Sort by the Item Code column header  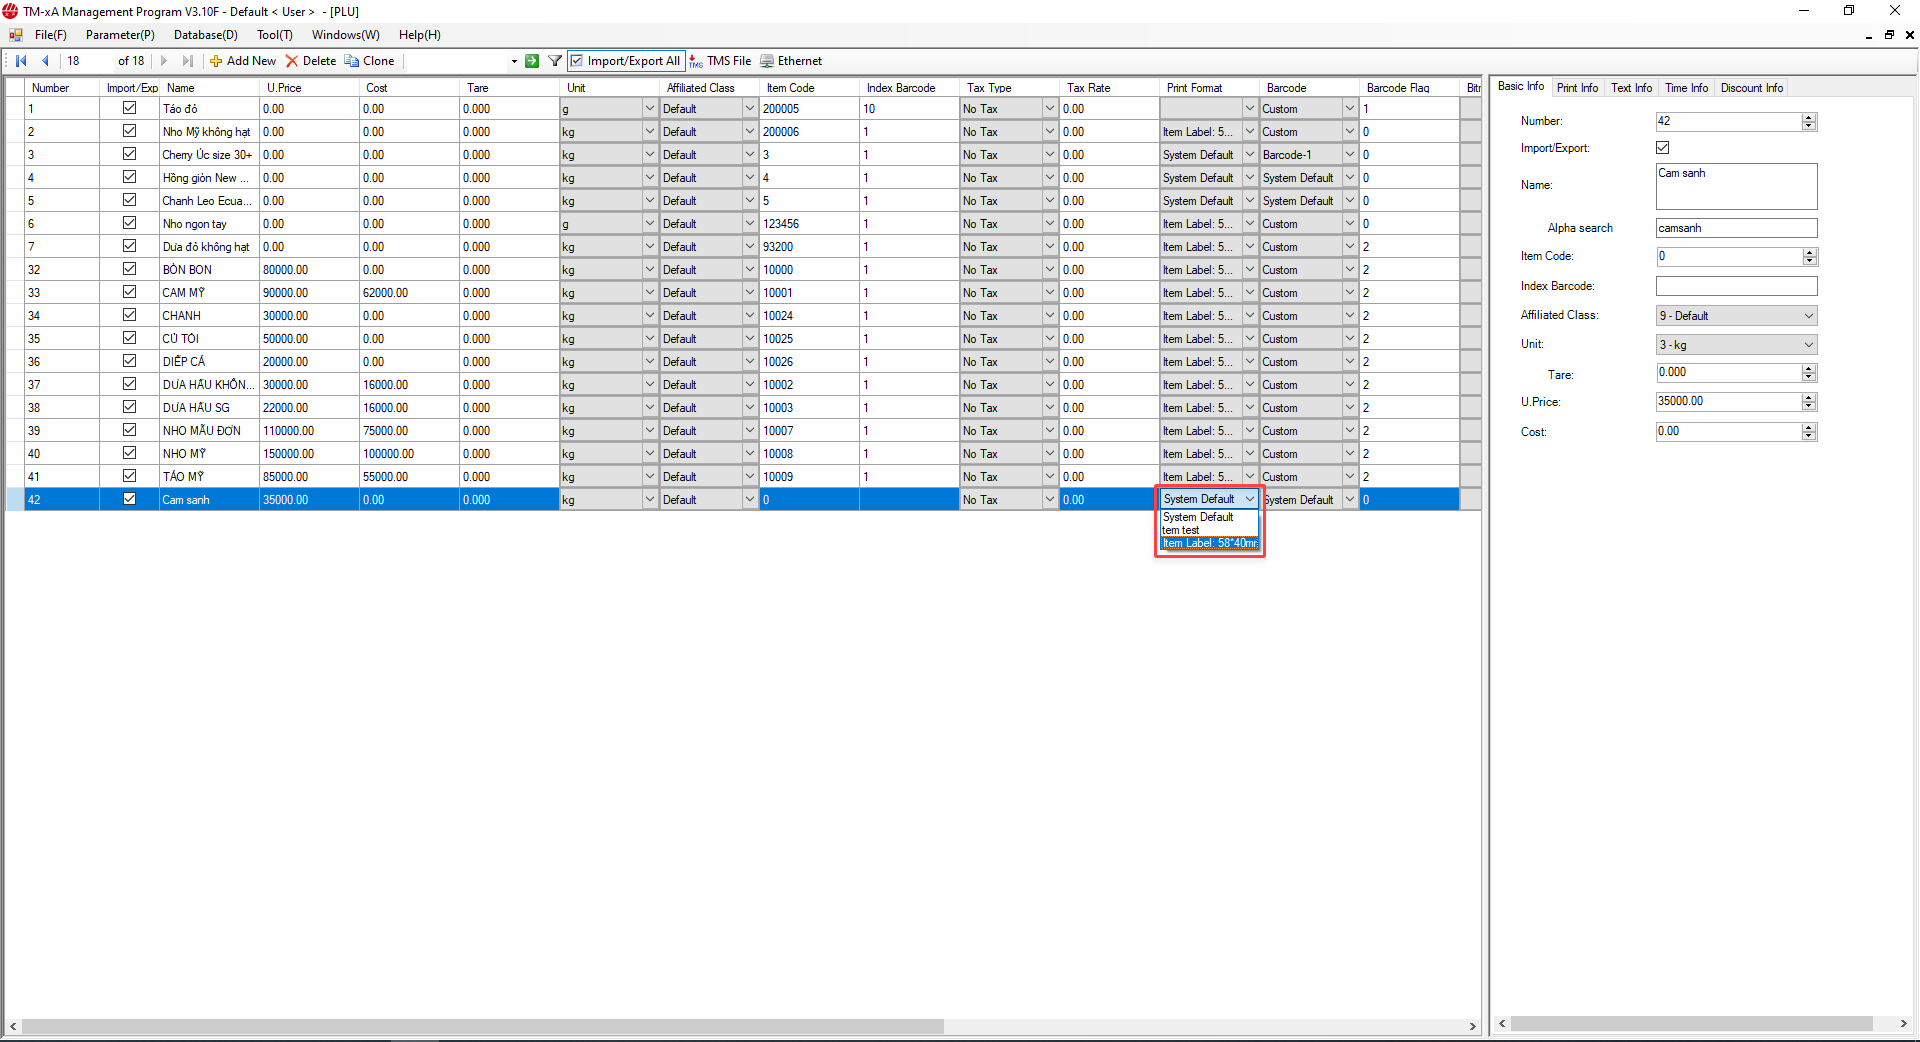coord(809,88)
